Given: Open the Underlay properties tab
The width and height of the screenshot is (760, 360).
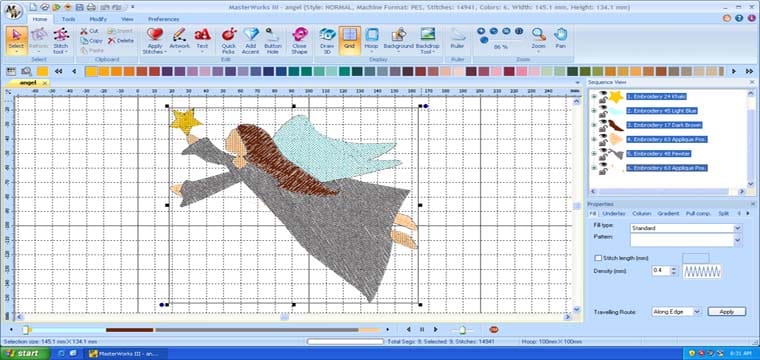Looking at the screenshot, I should click(x=614, y=214).
